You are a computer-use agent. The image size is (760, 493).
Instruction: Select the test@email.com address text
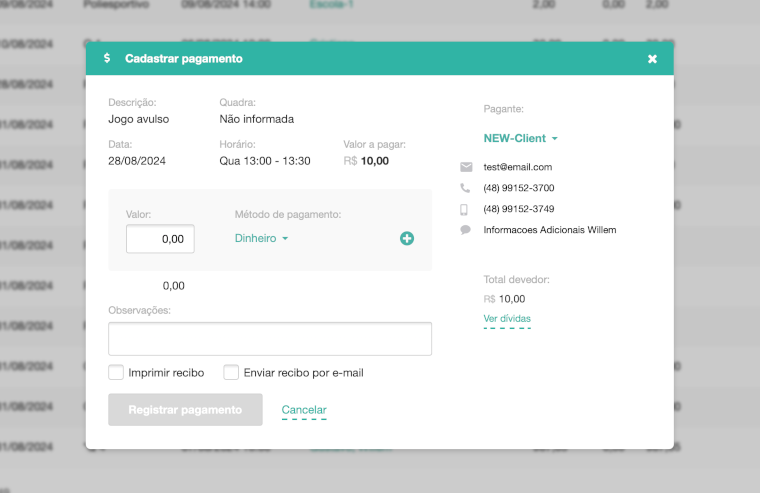pyautogui.click(x=517, y=167)
